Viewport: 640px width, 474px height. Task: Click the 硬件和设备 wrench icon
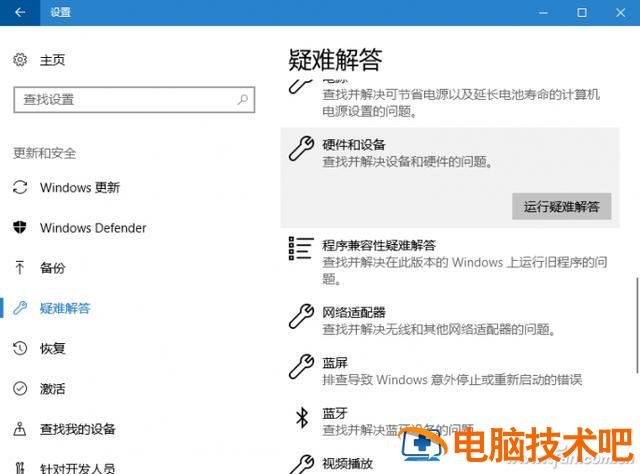pos(301,149)
